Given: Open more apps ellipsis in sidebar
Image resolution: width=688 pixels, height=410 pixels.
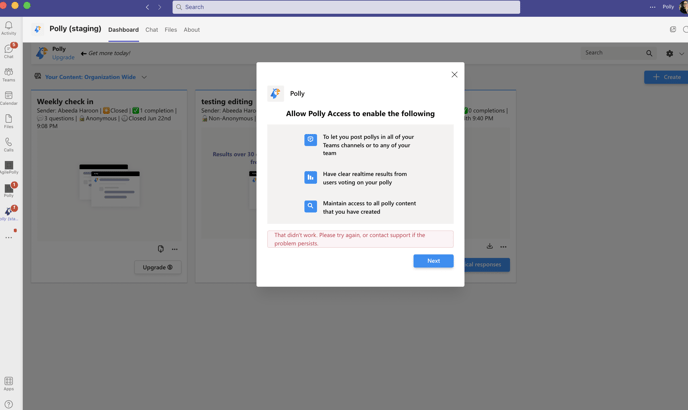Looking at the screenshot, I should 8,237.
